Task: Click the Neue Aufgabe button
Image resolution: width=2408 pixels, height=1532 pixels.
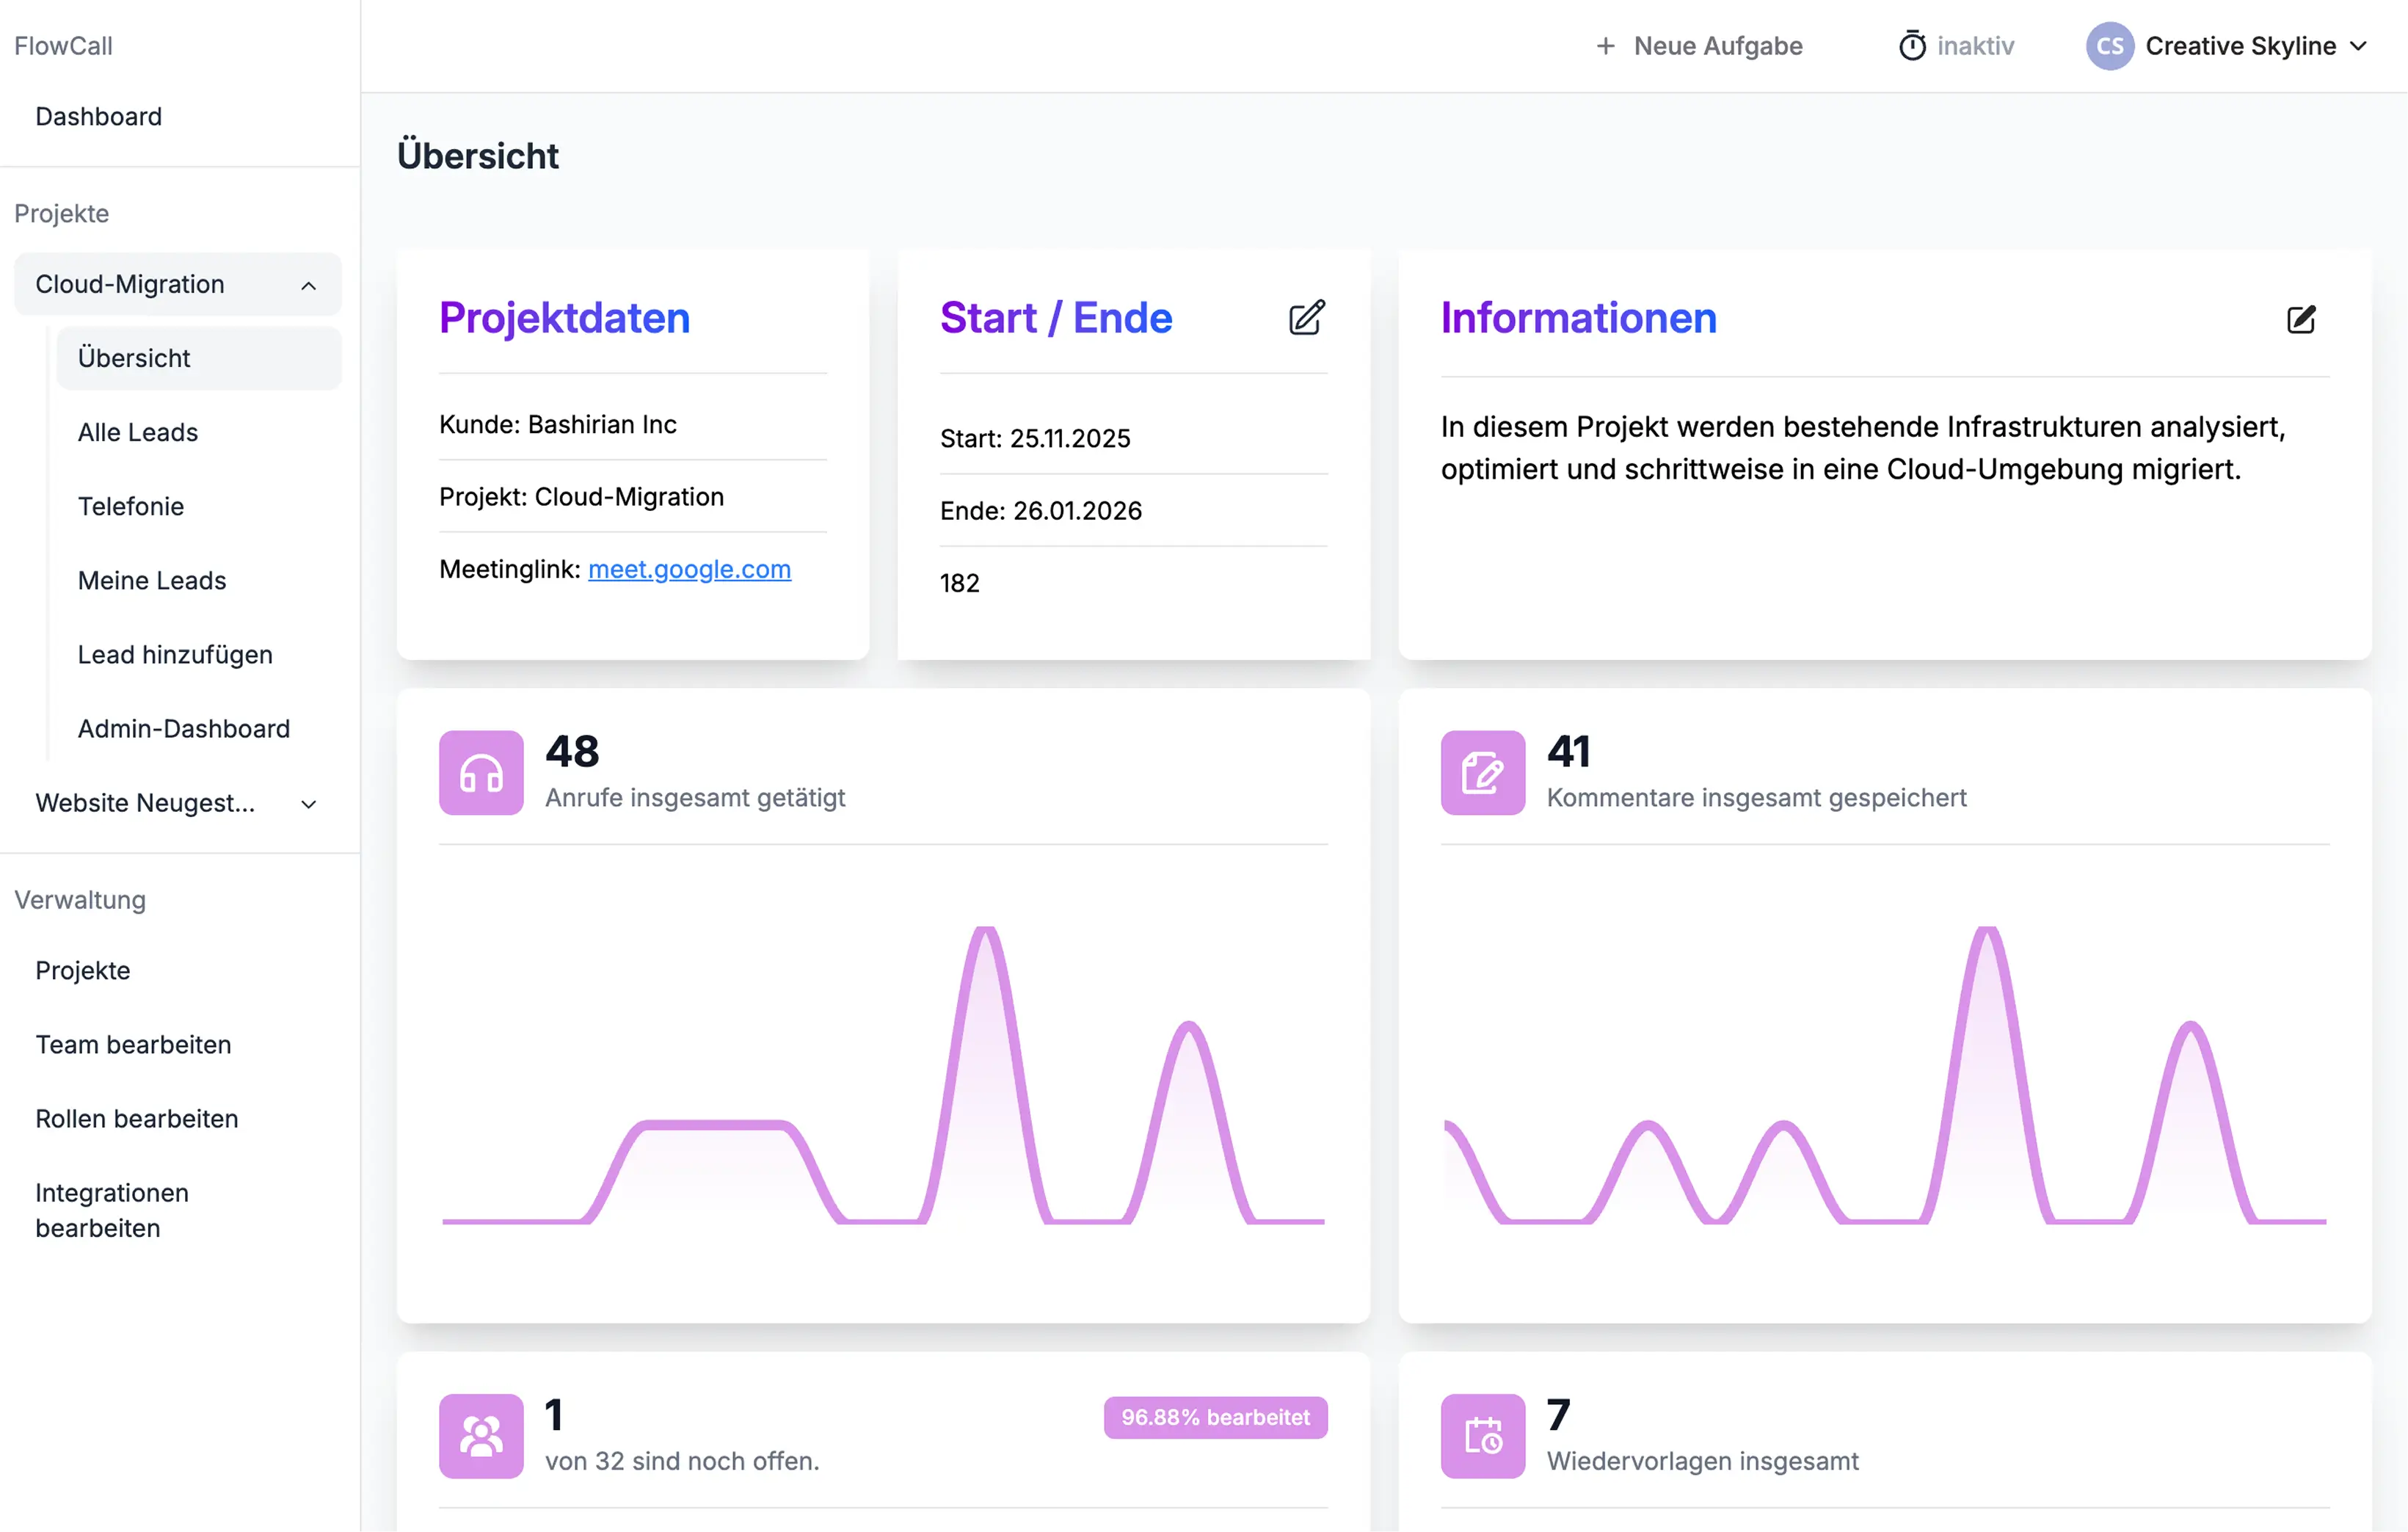Action: [x=1699, y=46]
